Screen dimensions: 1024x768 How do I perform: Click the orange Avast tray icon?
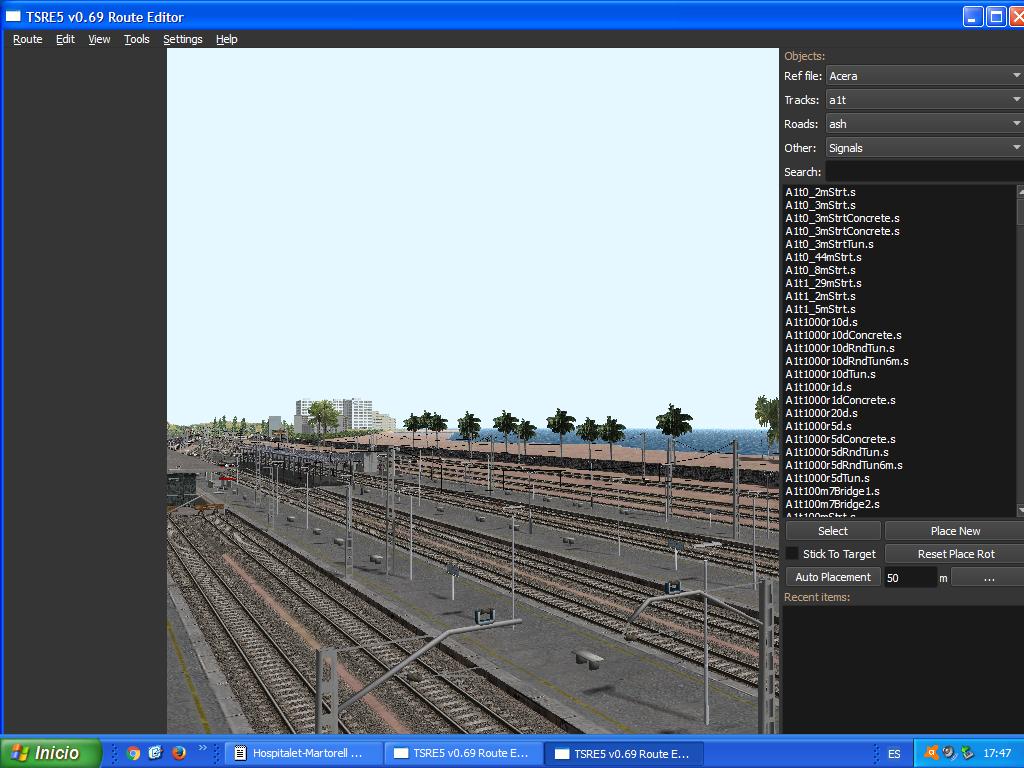click(x=931, y=753)
